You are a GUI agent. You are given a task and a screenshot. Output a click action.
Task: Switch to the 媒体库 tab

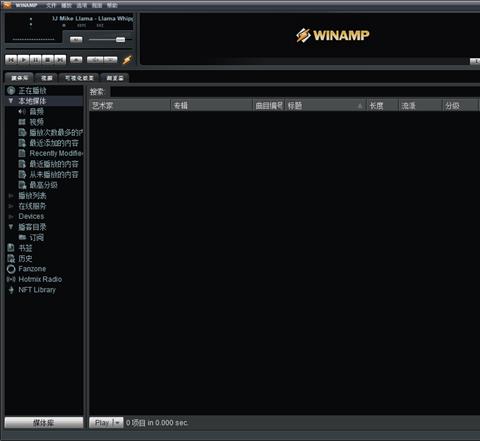pos(19,78)
